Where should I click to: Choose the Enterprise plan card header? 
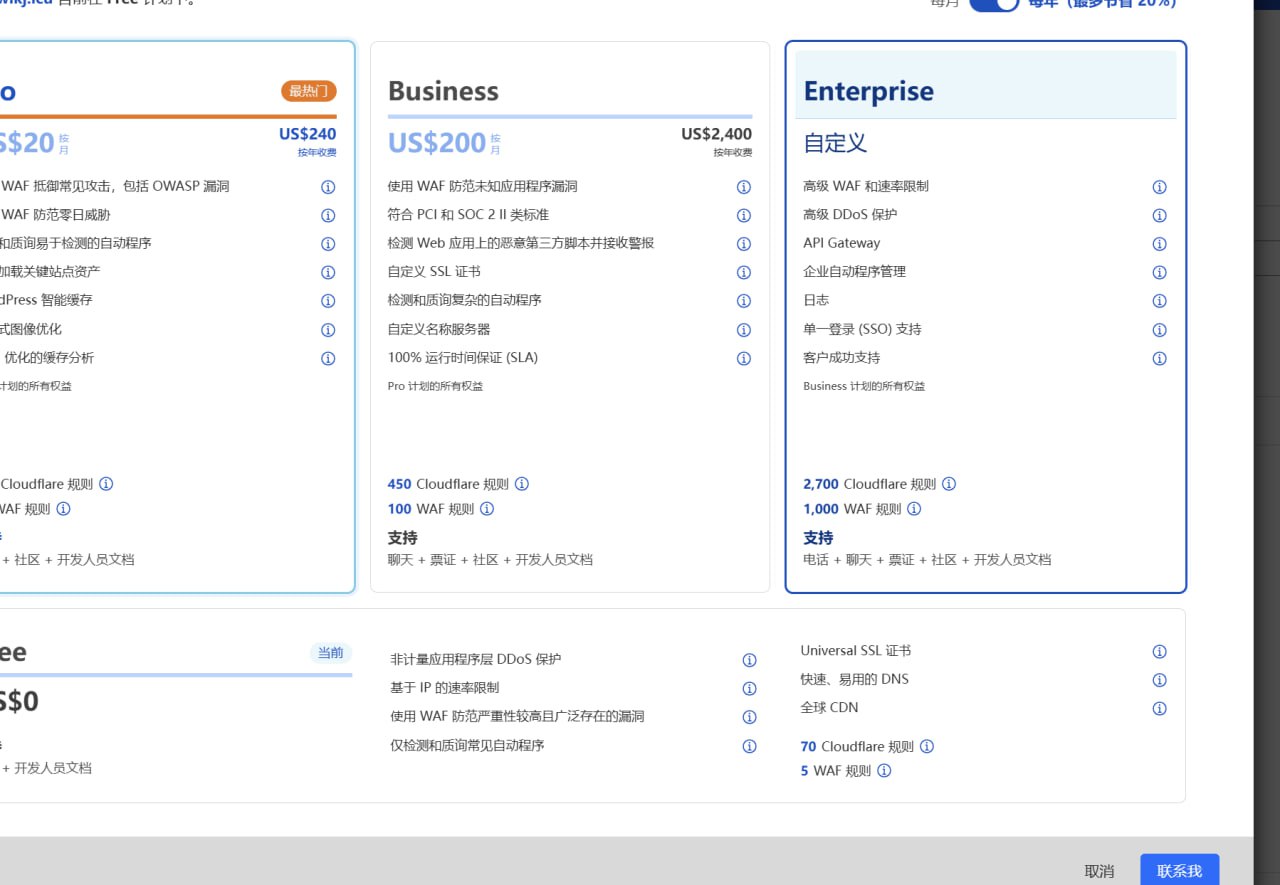tap(868, 91)
